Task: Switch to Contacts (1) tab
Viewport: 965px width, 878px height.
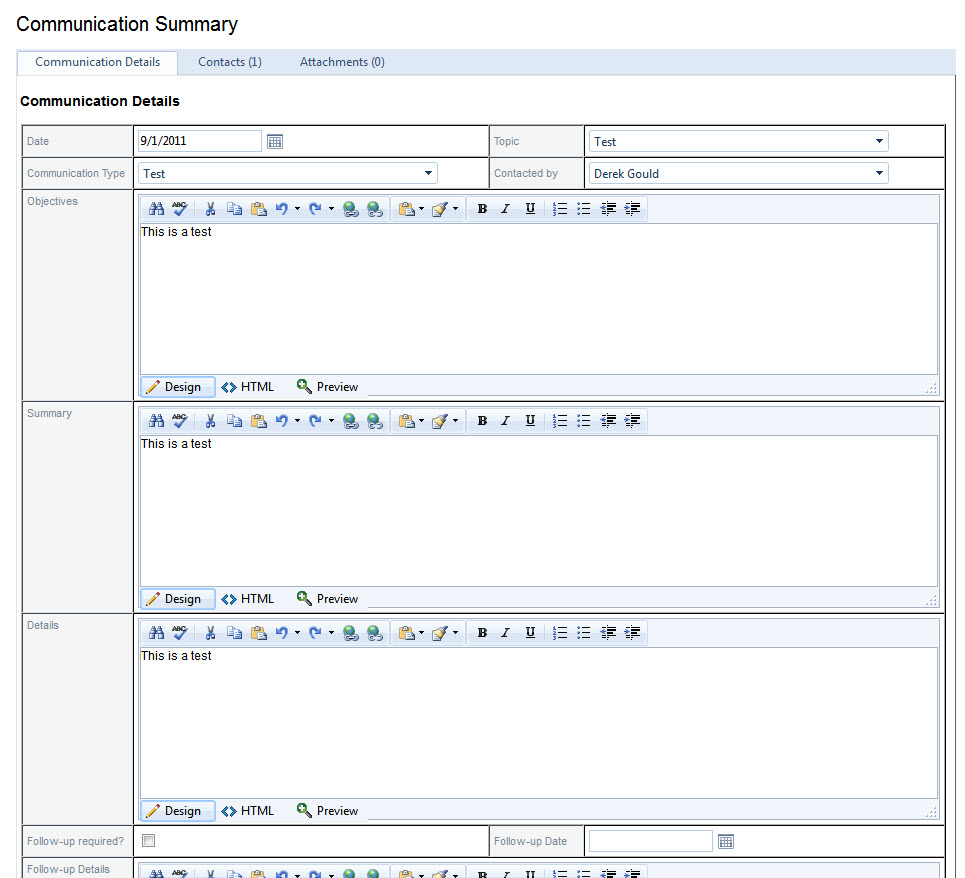Action: click(x=230, y=62)
